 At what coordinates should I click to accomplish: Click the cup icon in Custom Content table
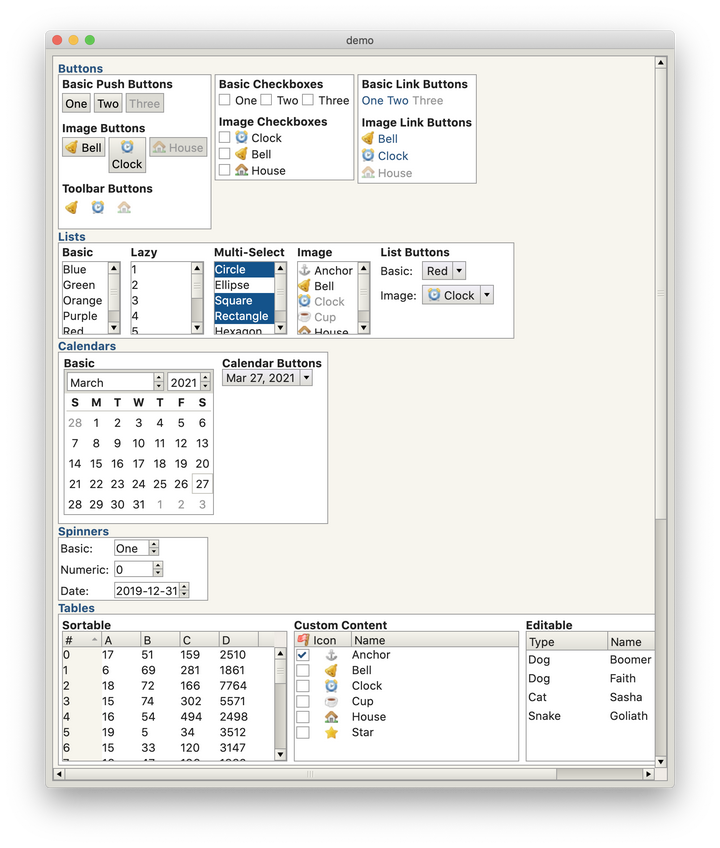tap(331, 701)
